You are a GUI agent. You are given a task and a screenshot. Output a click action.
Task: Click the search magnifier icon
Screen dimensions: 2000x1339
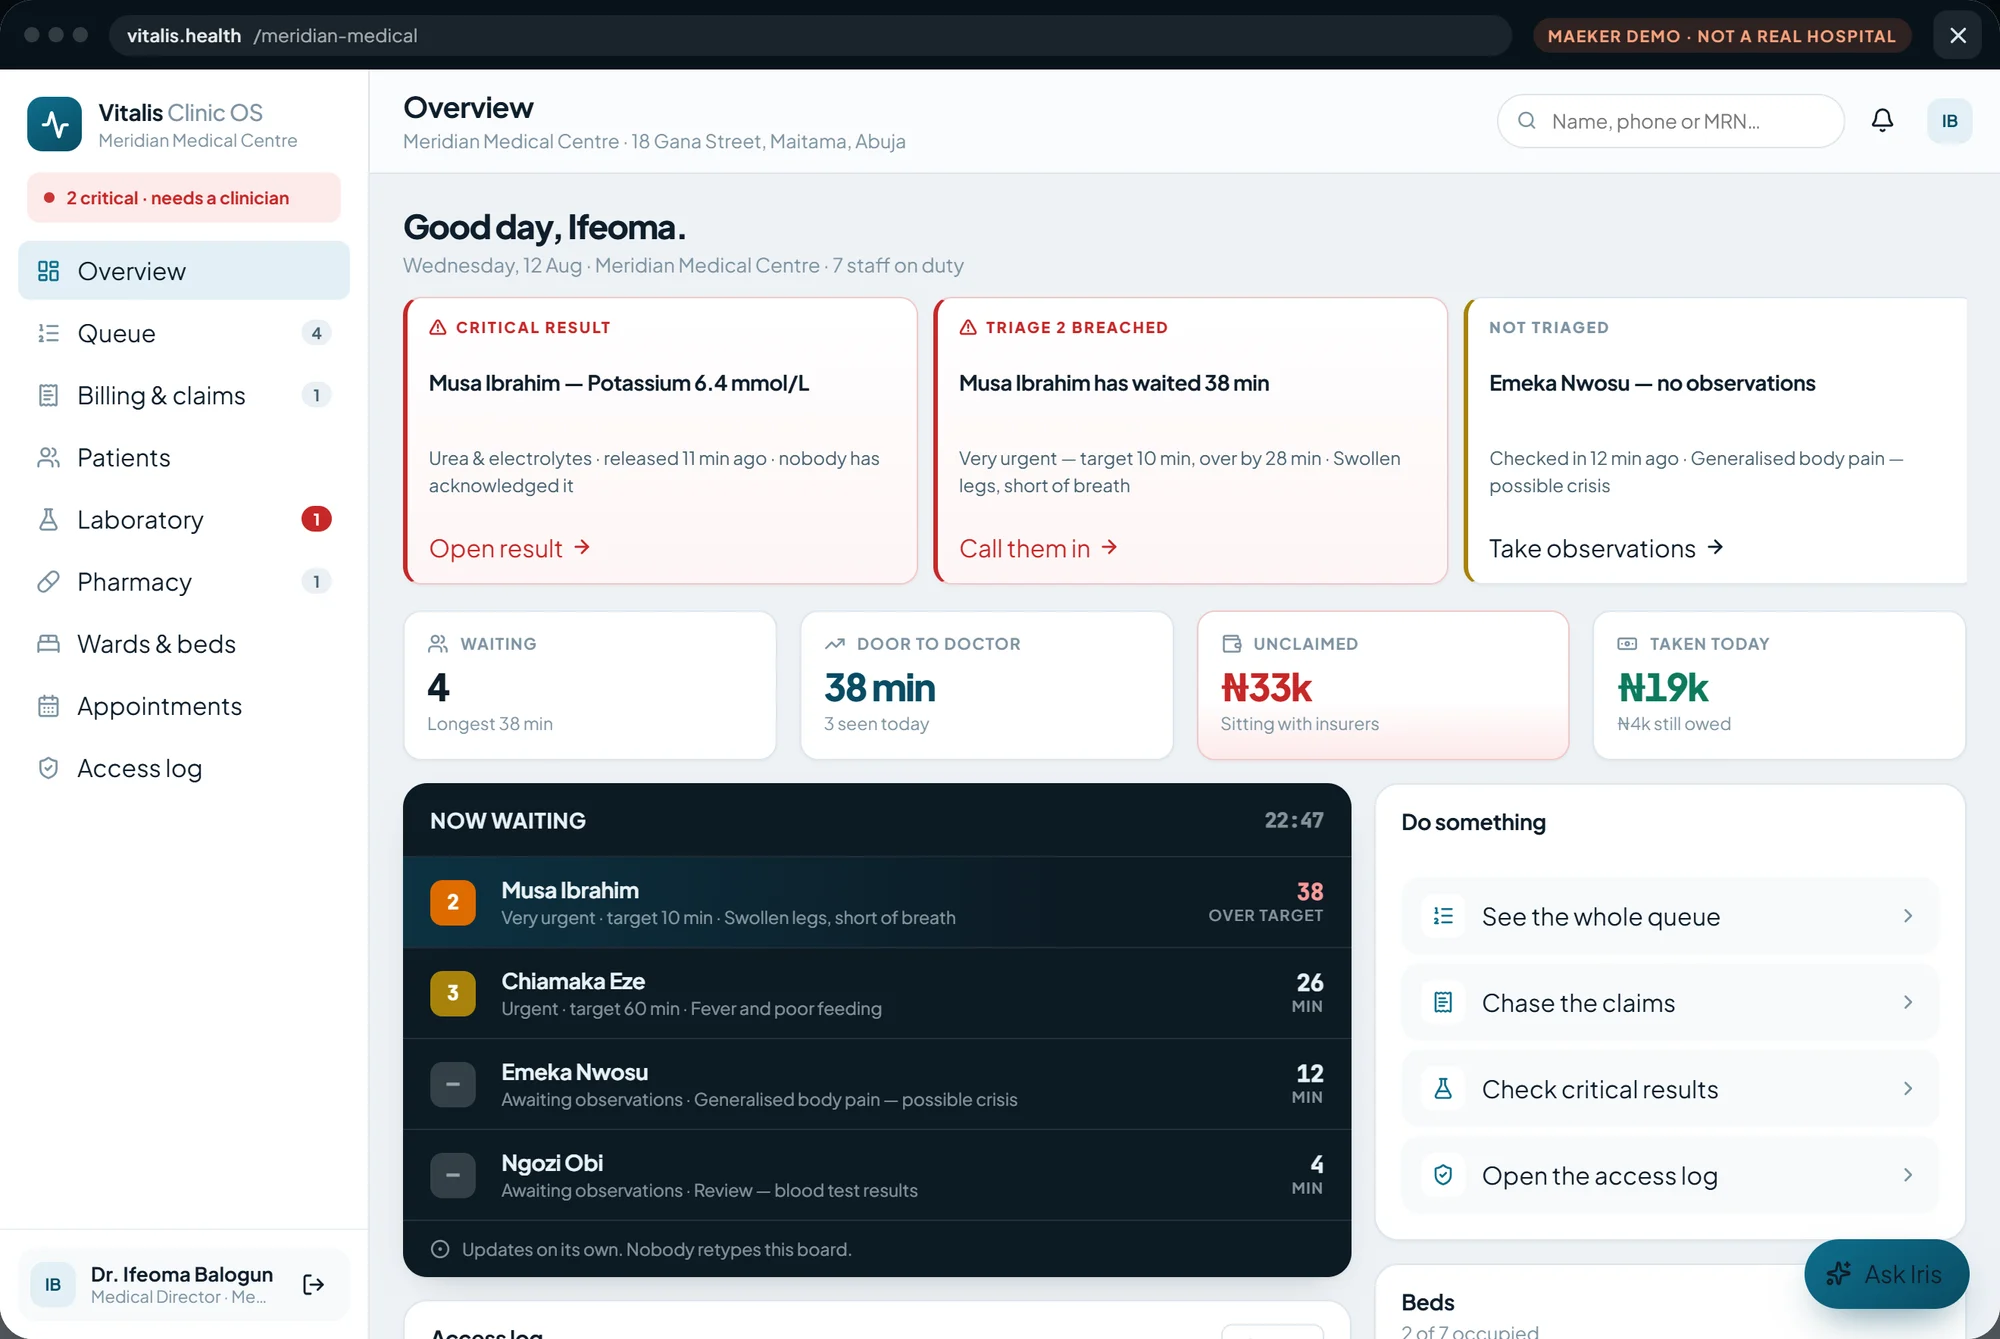[1527, 121]
